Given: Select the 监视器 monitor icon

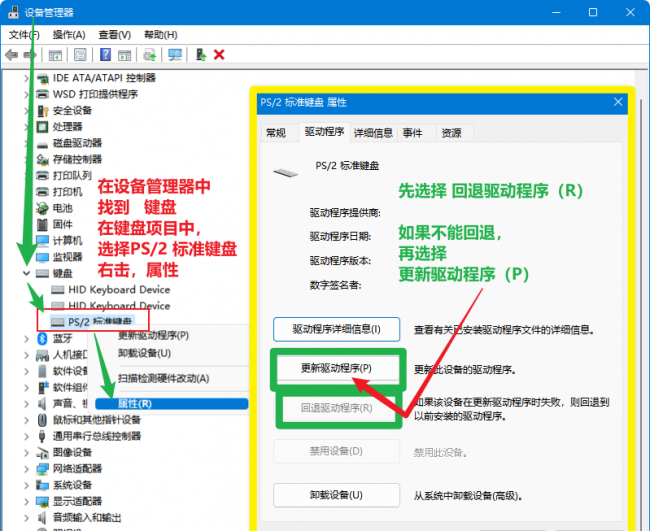Looking at the screenshot, I should 42,257.
